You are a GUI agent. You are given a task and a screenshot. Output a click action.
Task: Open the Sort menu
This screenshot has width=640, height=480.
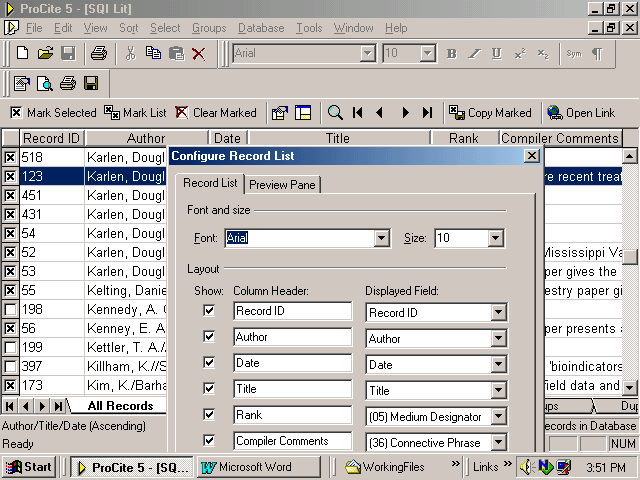point(129,28)
